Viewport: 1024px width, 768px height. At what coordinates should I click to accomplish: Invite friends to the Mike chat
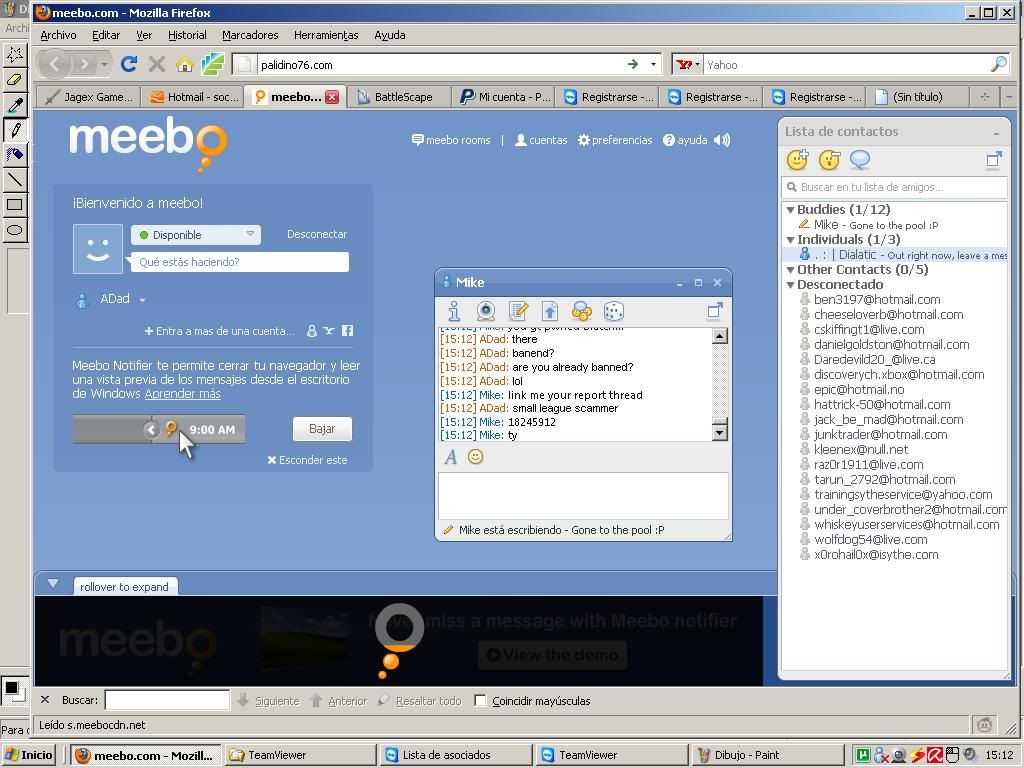pos(581,311)
